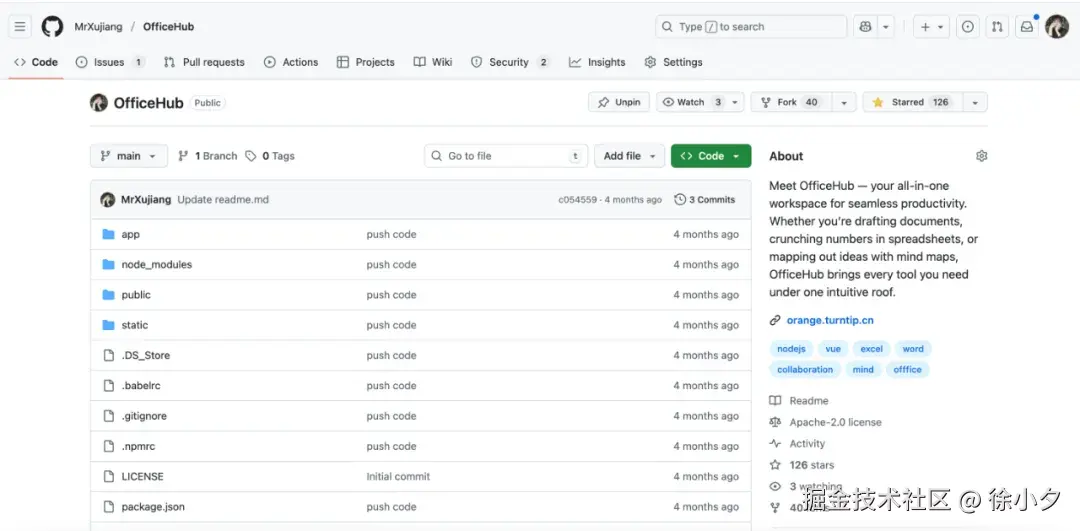Image resolution: width=1080 pixels, height=531 pixels.
Task: Open the 0 Tags link
Action: tap(270, 156)
